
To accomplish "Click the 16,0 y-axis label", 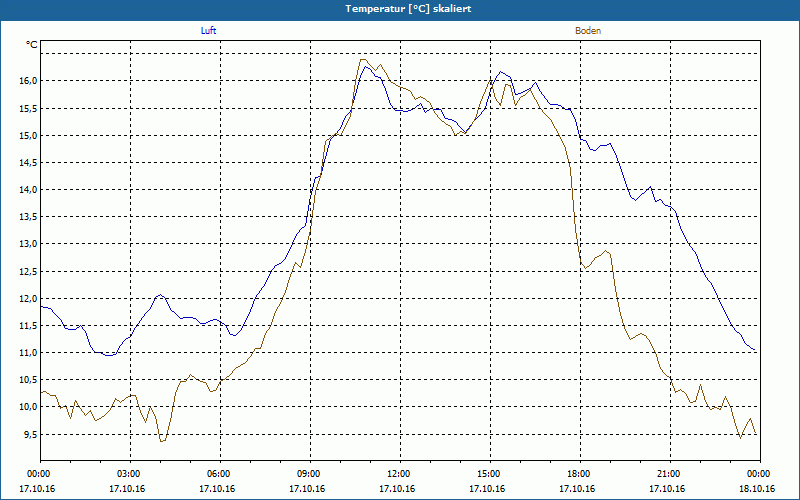I will point(29,81).
